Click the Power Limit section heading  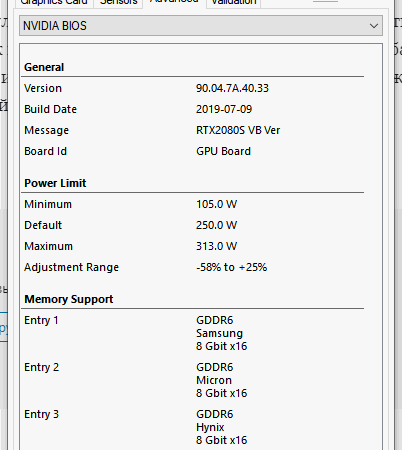coord(55,183)
